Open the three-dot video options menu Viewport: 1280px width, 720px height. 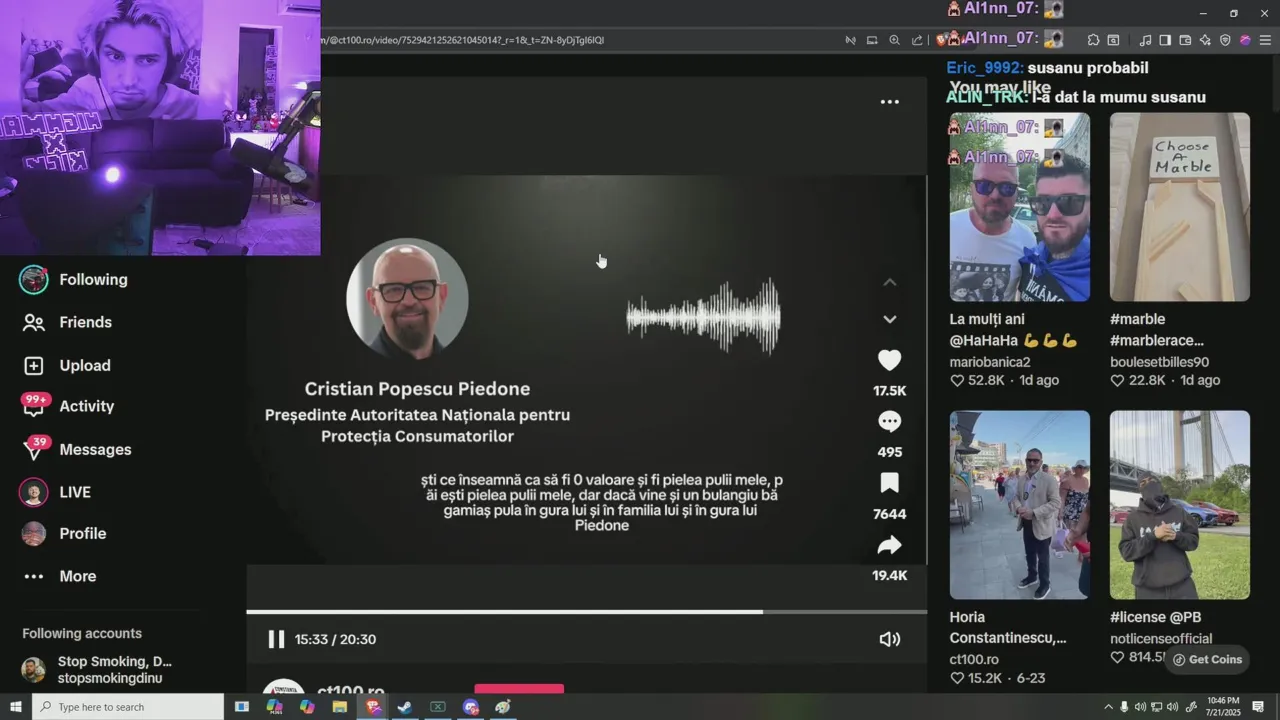point(889,102)
